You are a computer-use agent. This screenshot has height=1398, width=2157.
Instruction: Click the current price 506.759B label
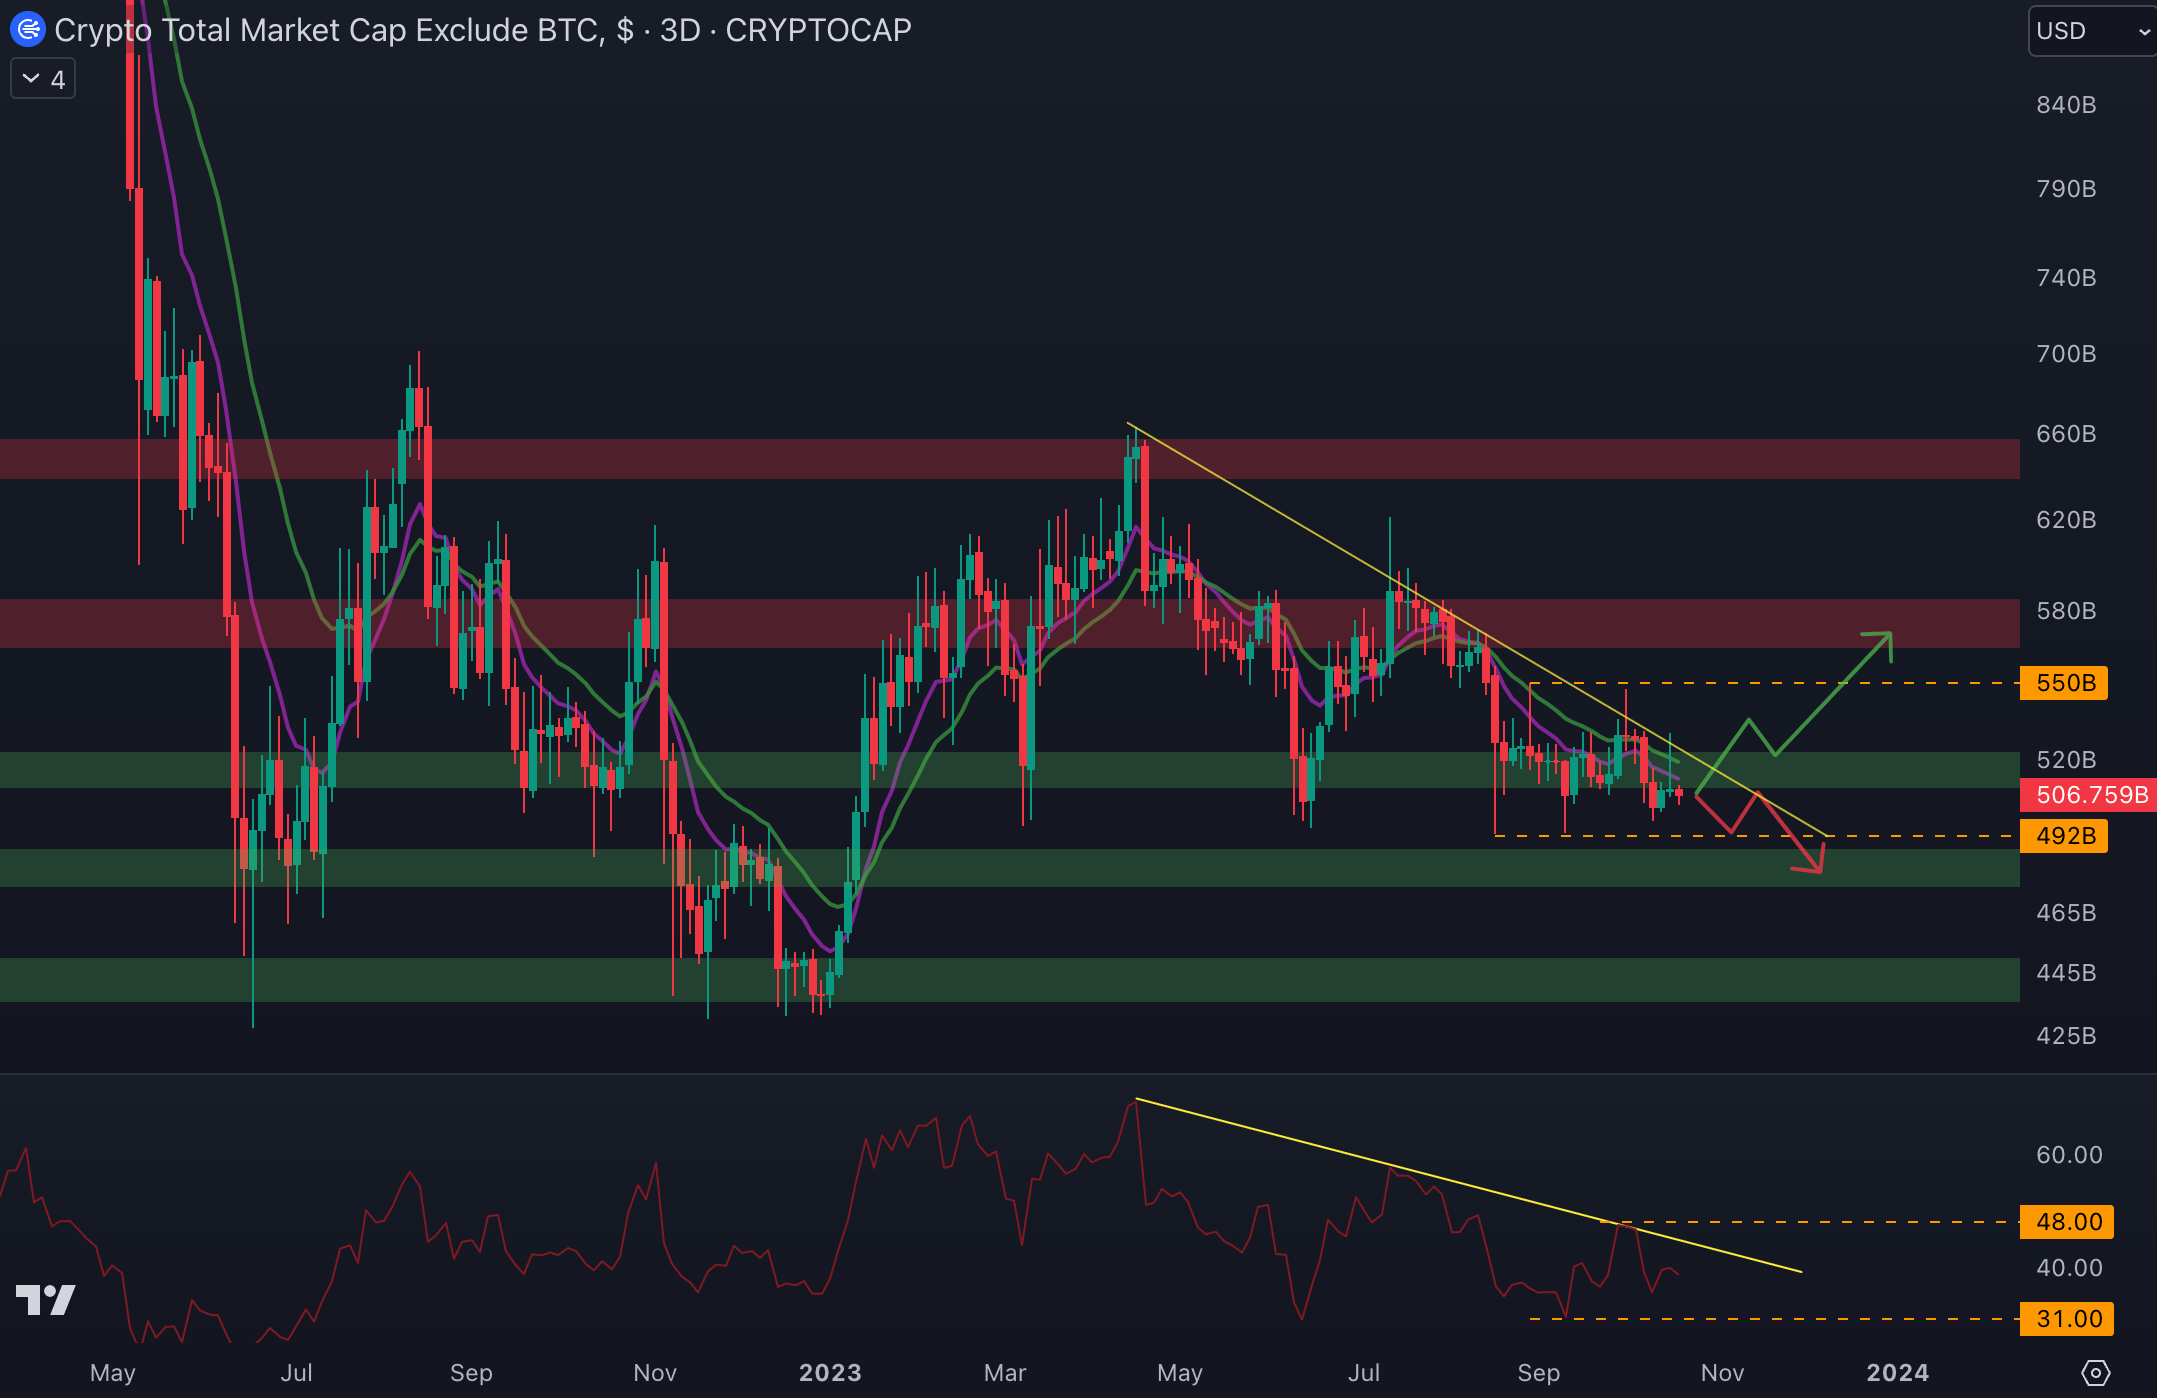(x=2090, y=795)
